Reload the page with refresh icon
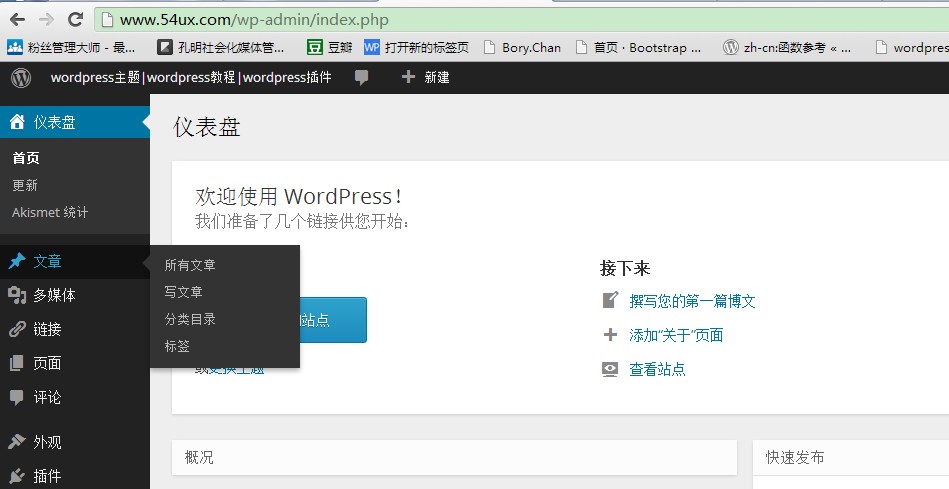 coord(75,19)
